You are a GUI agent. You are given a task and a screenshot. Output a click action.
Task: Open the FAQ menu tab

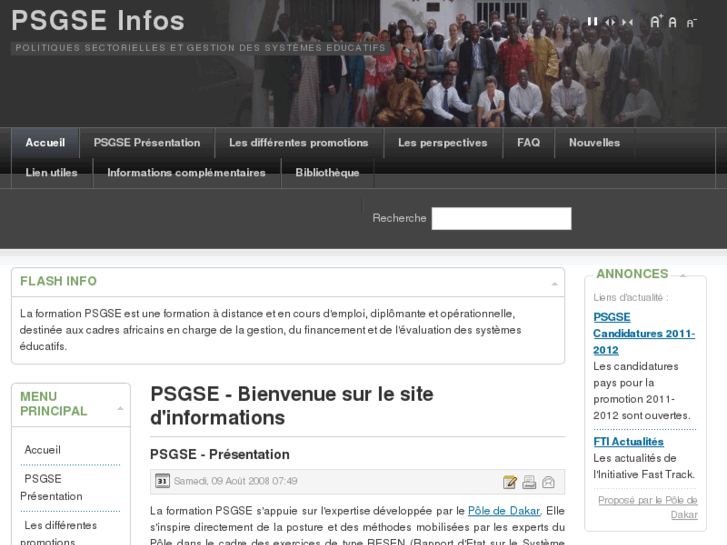point(528,143)
